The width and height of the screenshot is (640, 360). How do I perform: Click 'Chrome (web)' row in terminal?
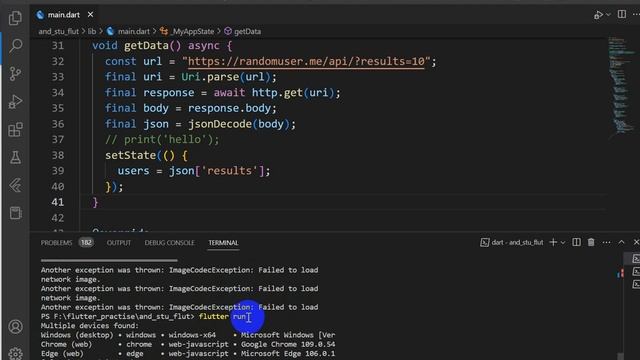pyautogui.click(x=188, y=344)
